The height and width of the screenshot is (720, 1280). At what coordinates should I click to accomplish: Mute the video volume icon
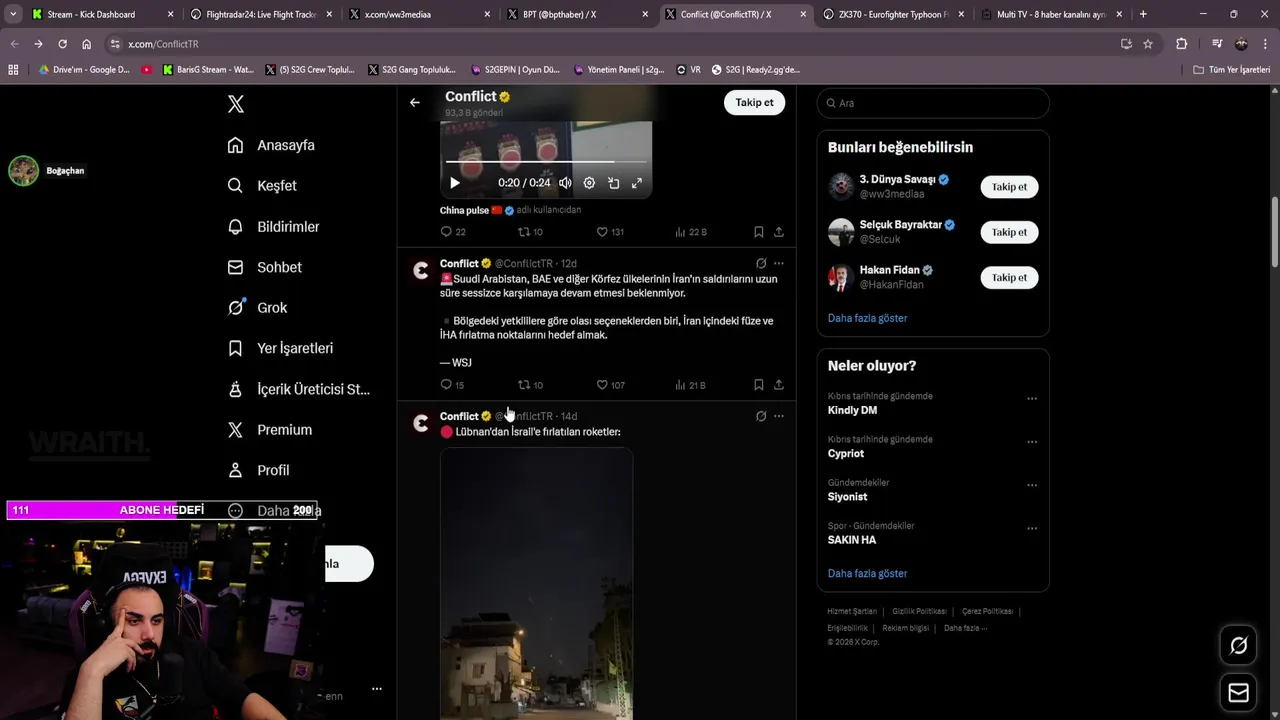coord(565,183)
